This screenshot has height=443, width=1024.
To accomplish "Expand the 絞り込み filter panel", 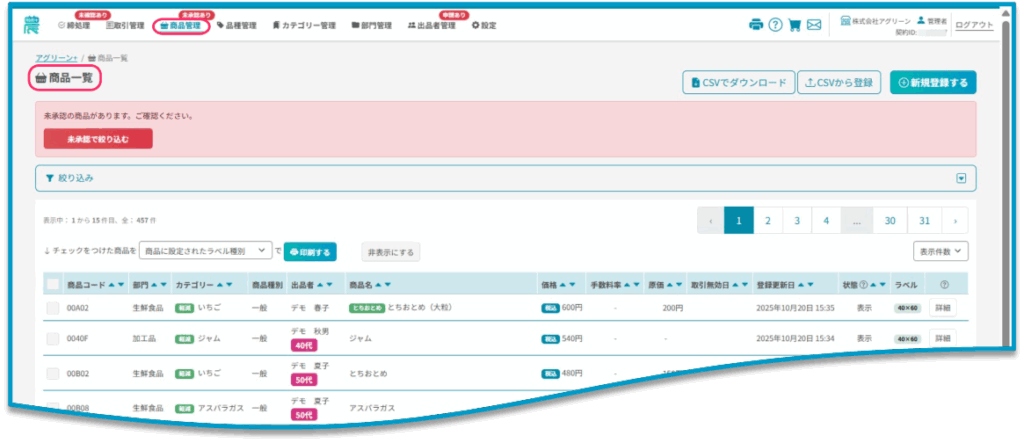I will [x=960, y=178].
